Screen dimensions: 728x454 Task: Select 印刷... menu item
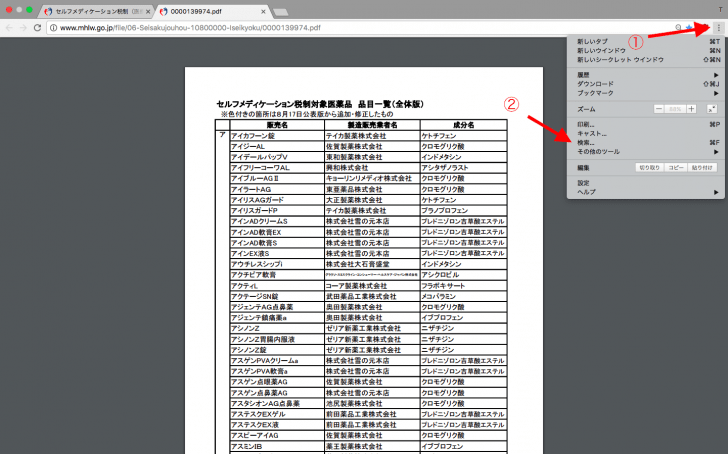click(x=645, y=124)
